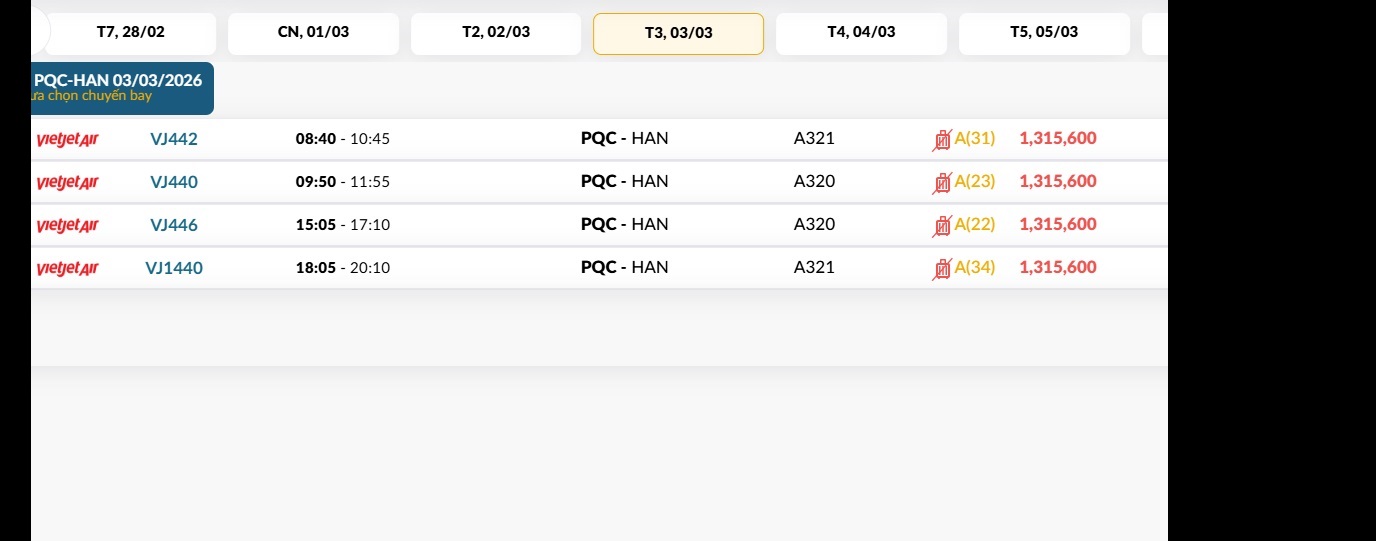Viewport: 1376px width, 541px height.
Task: Click the VietJet Air logo for VJ1440
Action: pos(67,269)
